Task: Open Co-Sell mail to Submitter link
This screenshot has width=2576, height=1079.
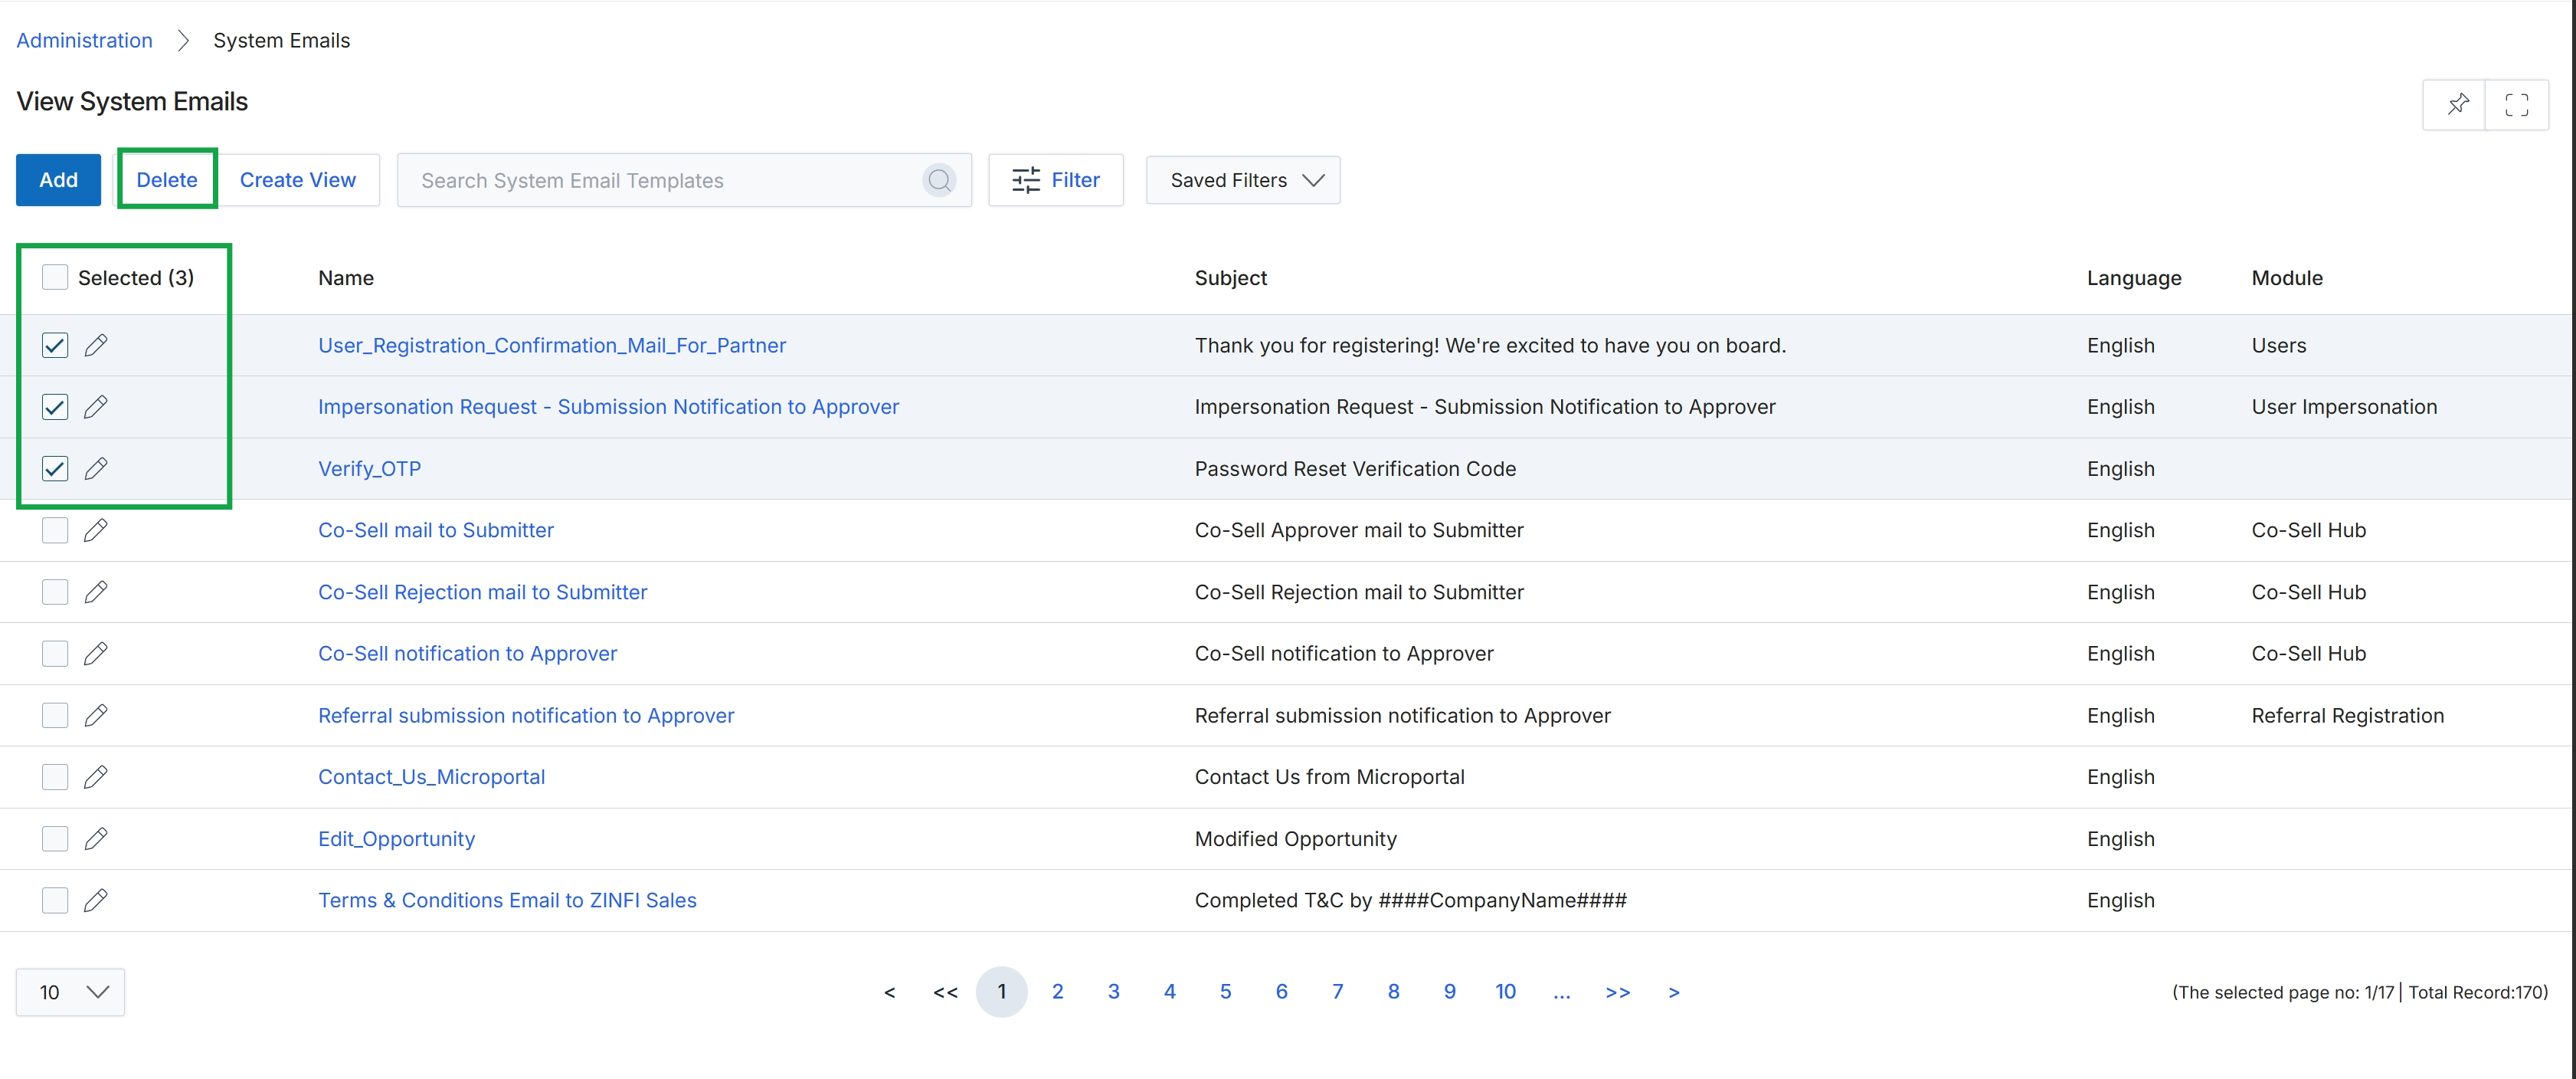Action: [436, 530]
